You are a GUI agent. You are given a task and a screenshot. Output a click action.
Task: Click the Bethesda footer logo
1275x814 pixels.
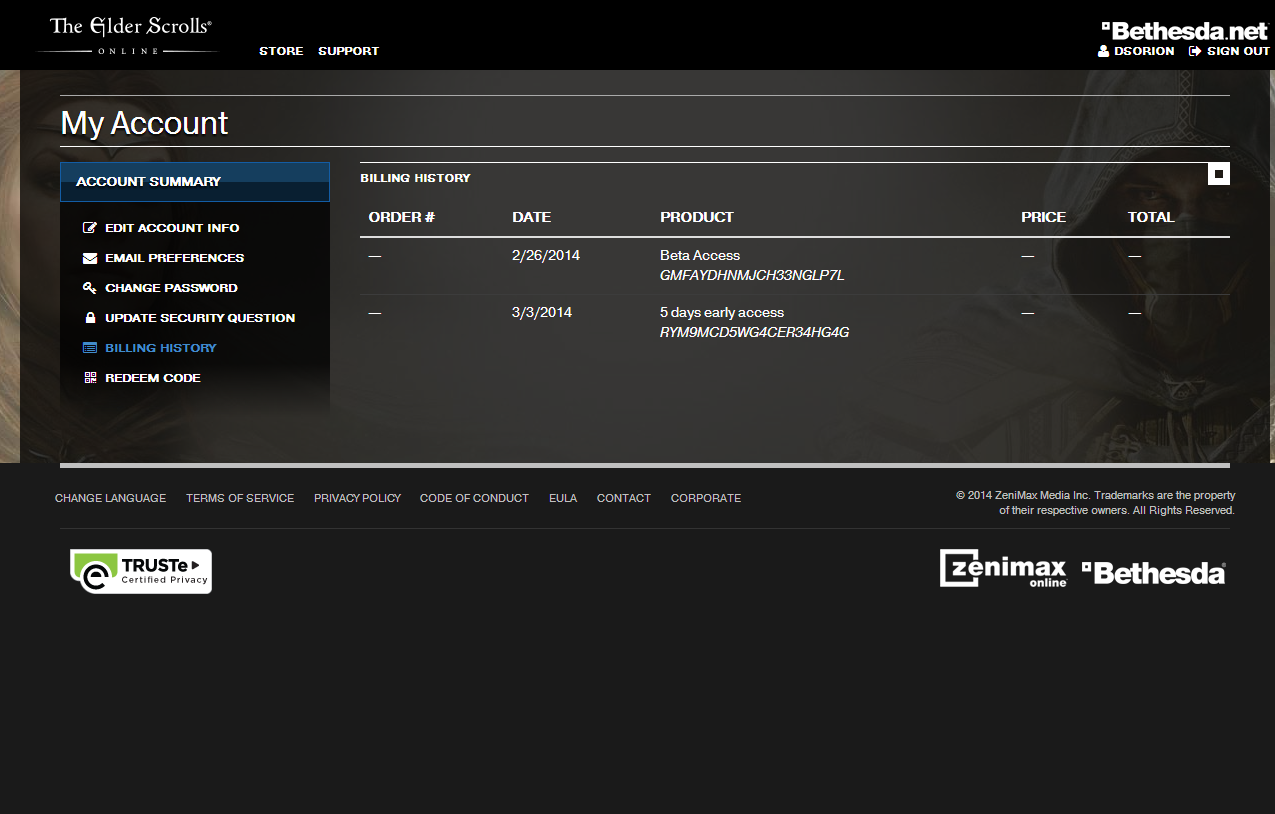1153,573
